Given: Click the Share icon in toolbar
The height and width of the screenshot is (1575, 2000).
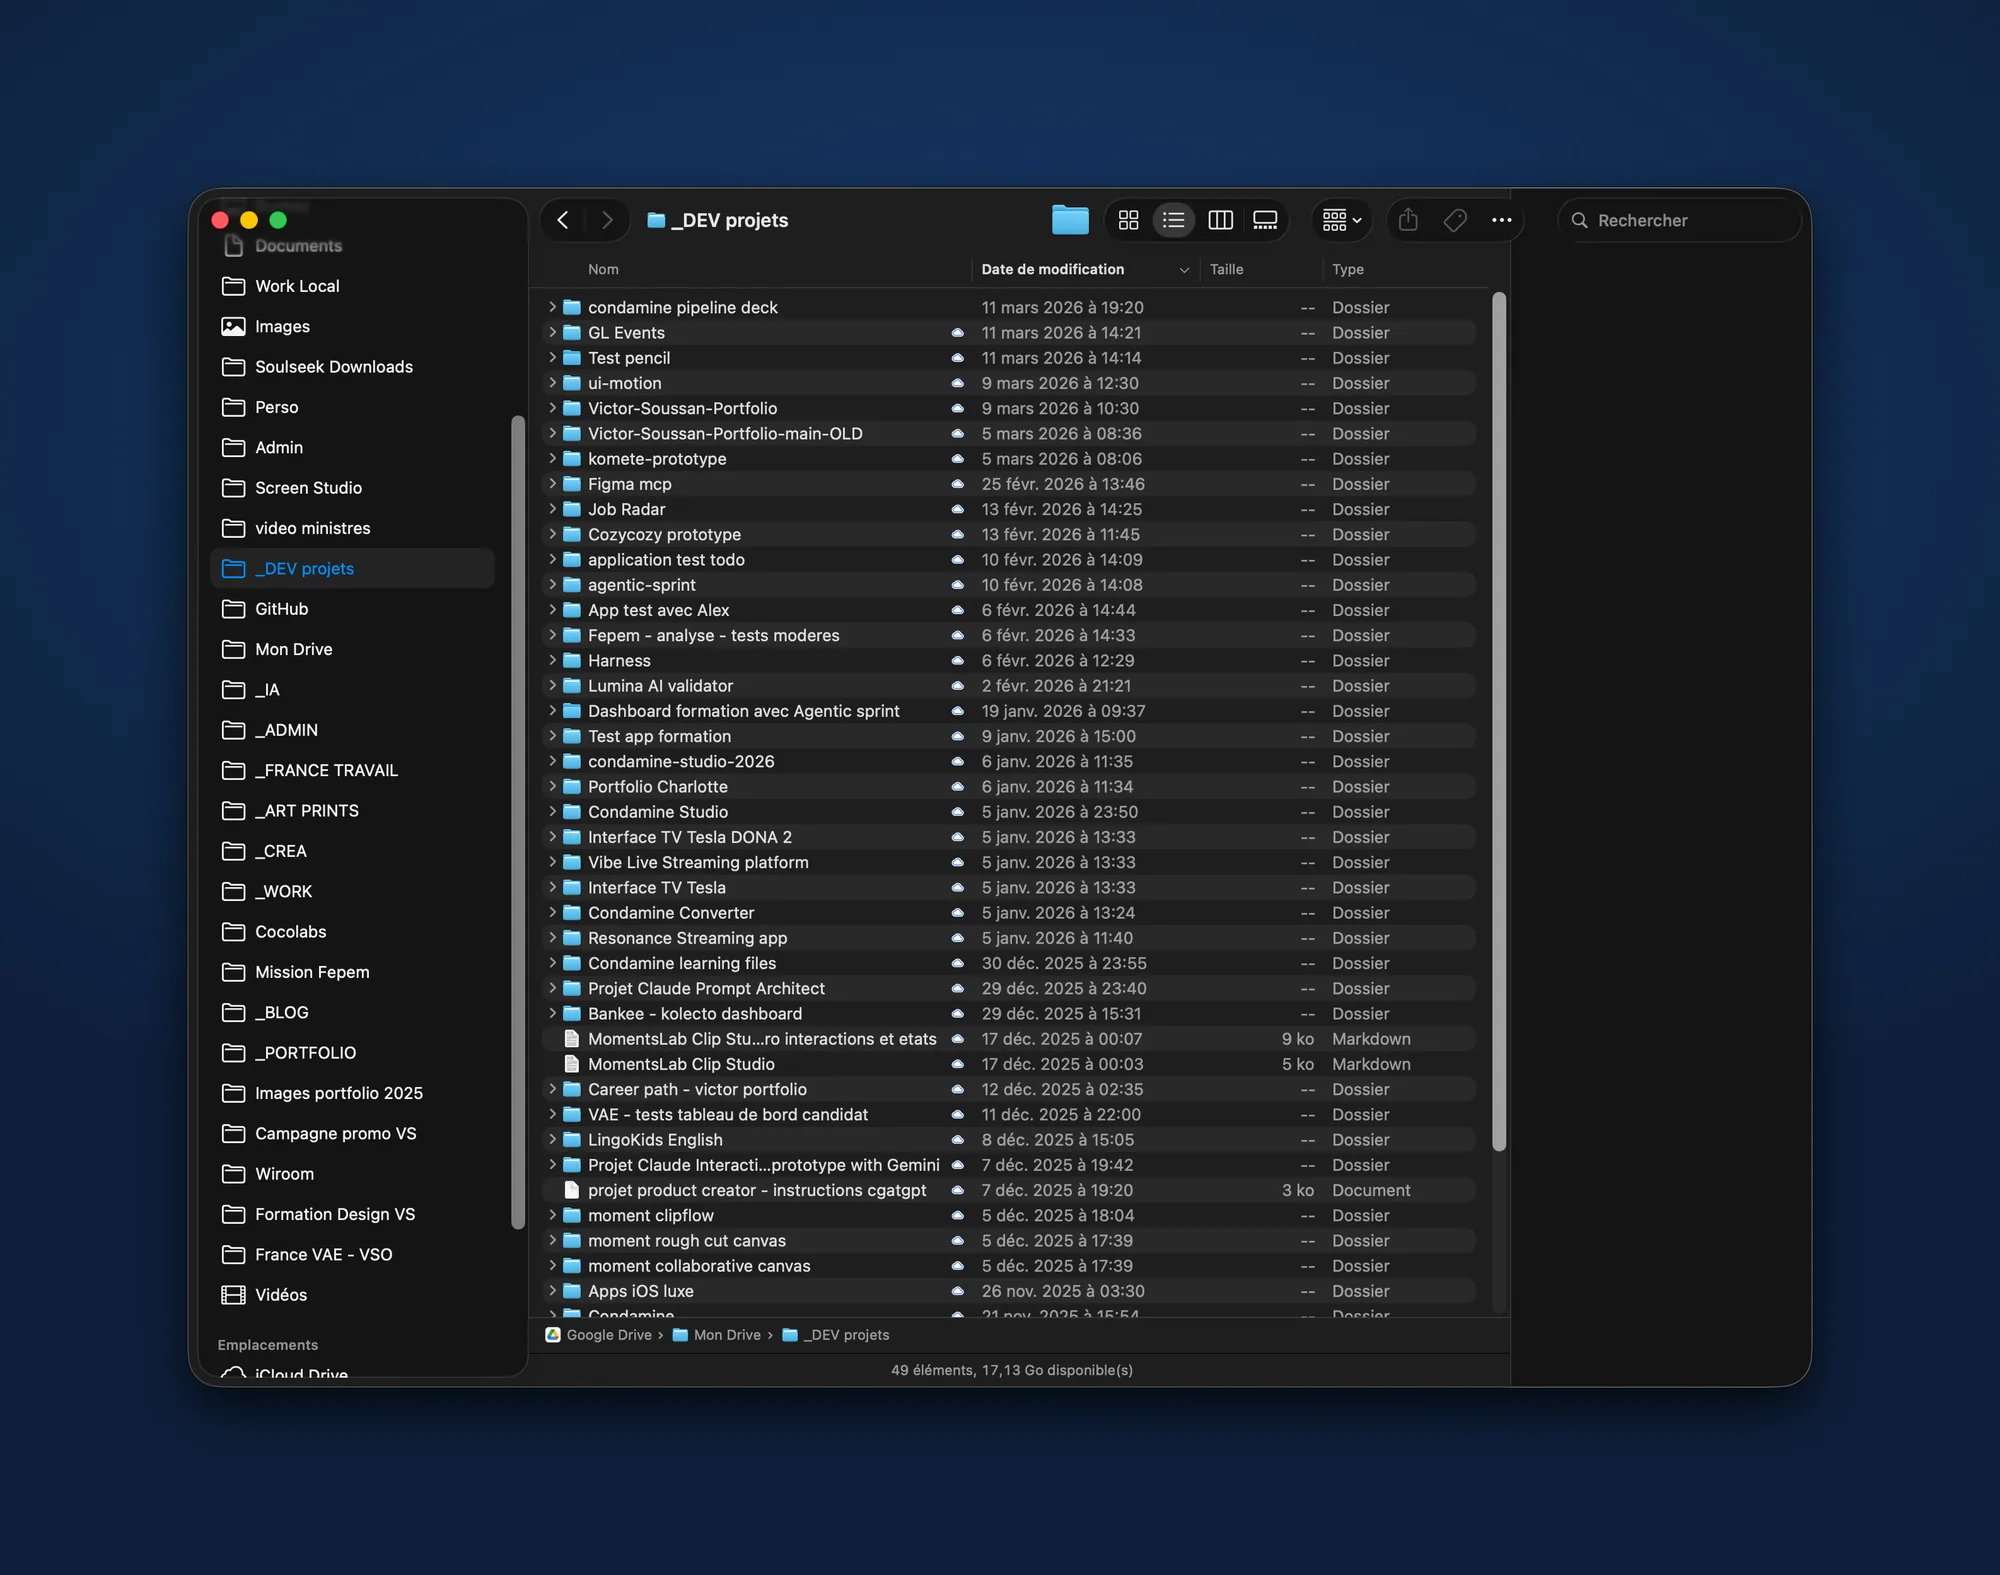Looking at the screenshot, I should click(x=1408, y=219).
